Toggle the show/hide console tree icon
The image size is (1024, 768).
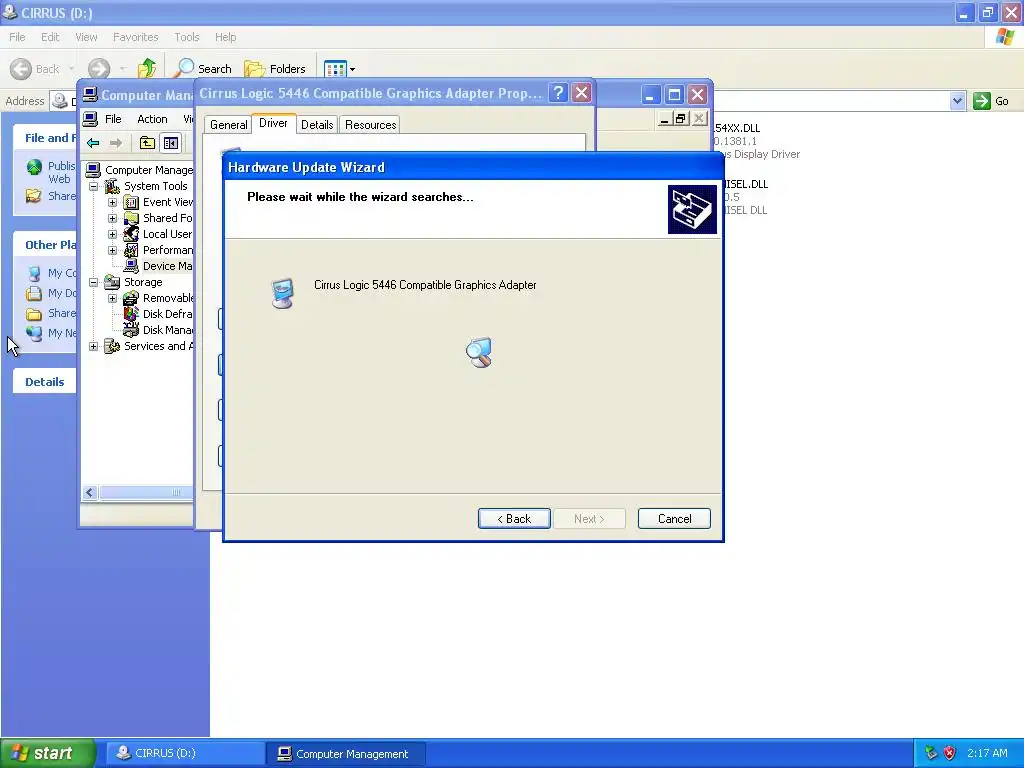coord(170,143)
